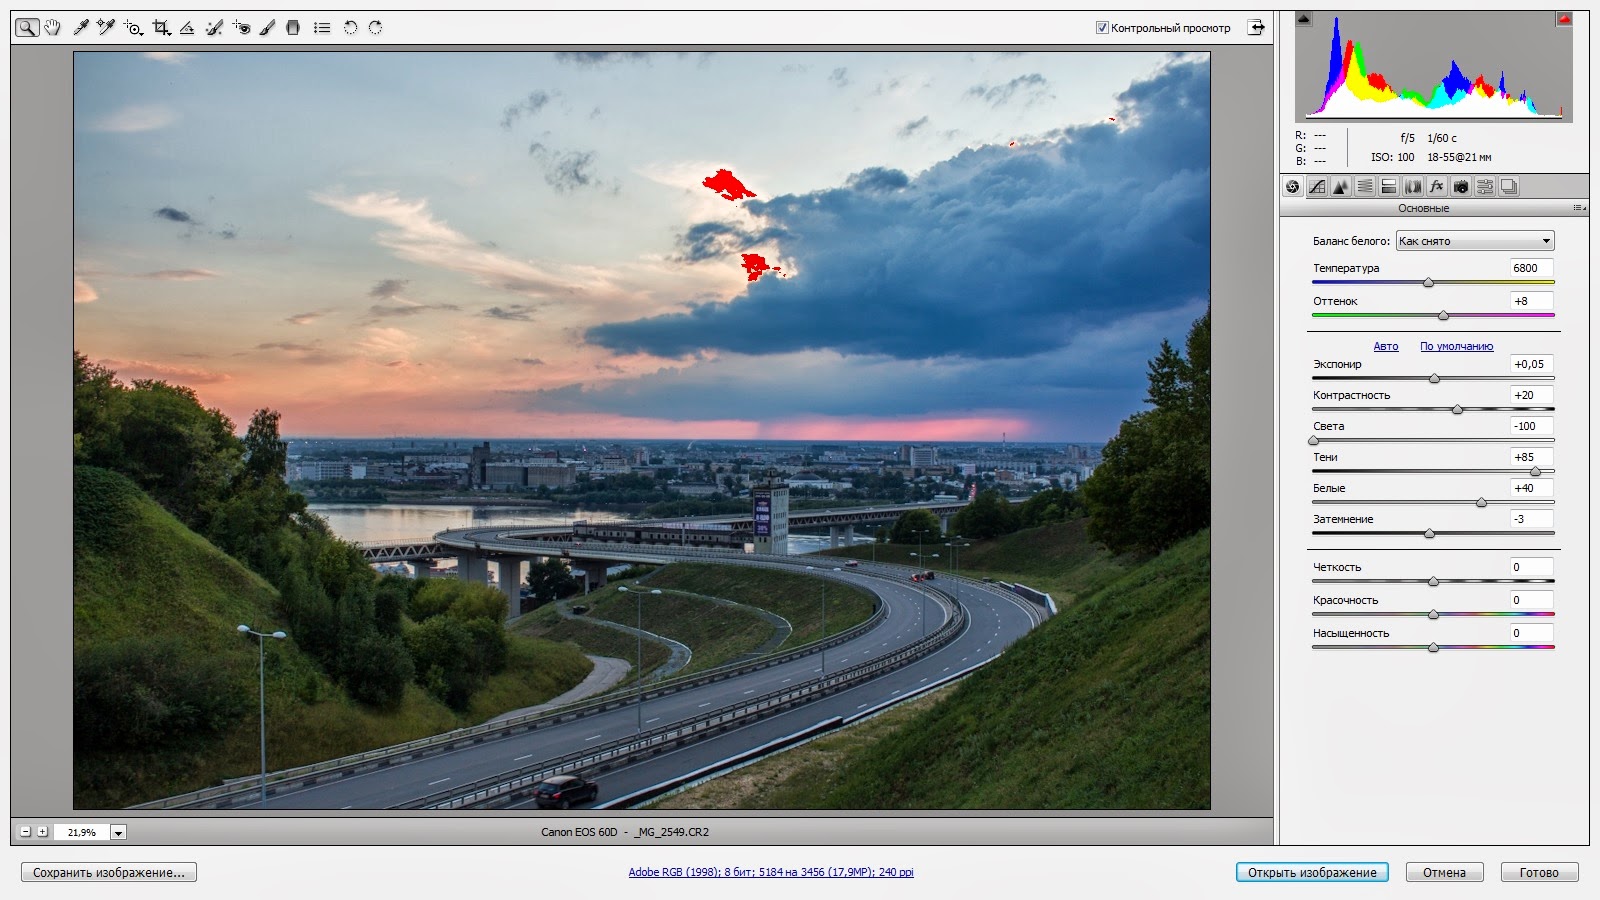Click the 'Четкость' slider handle

(1433, 582)
